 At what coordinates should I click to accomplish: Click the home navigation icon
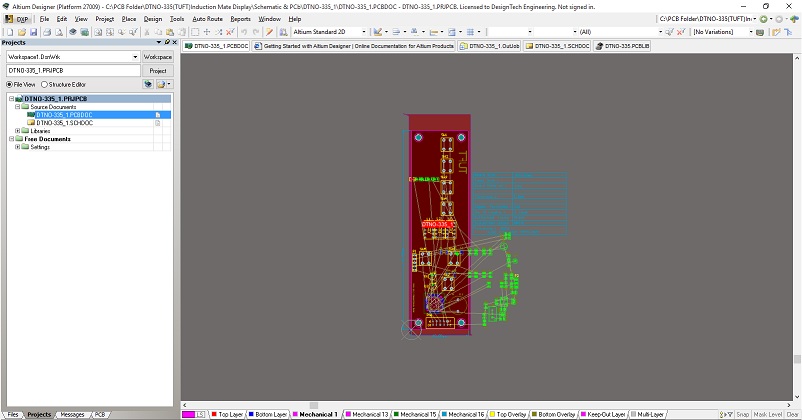click(794, 19)
